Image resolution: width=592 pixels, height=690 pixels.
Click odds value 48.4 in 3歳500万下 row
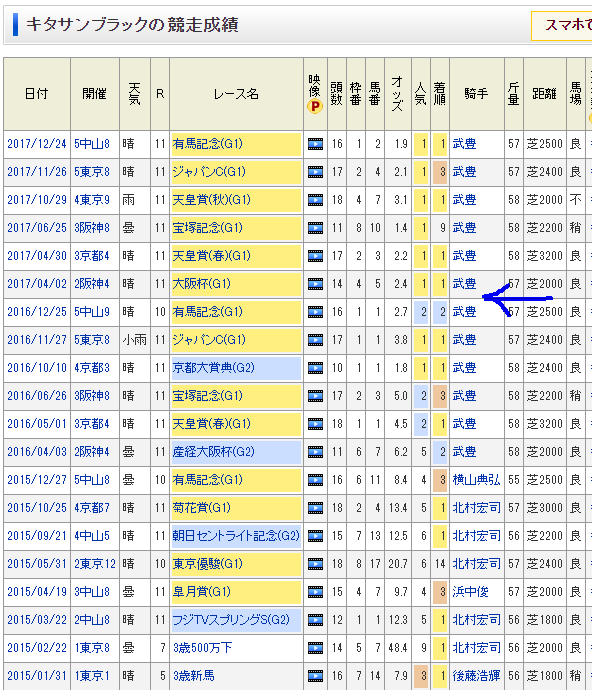click(398, 648)
